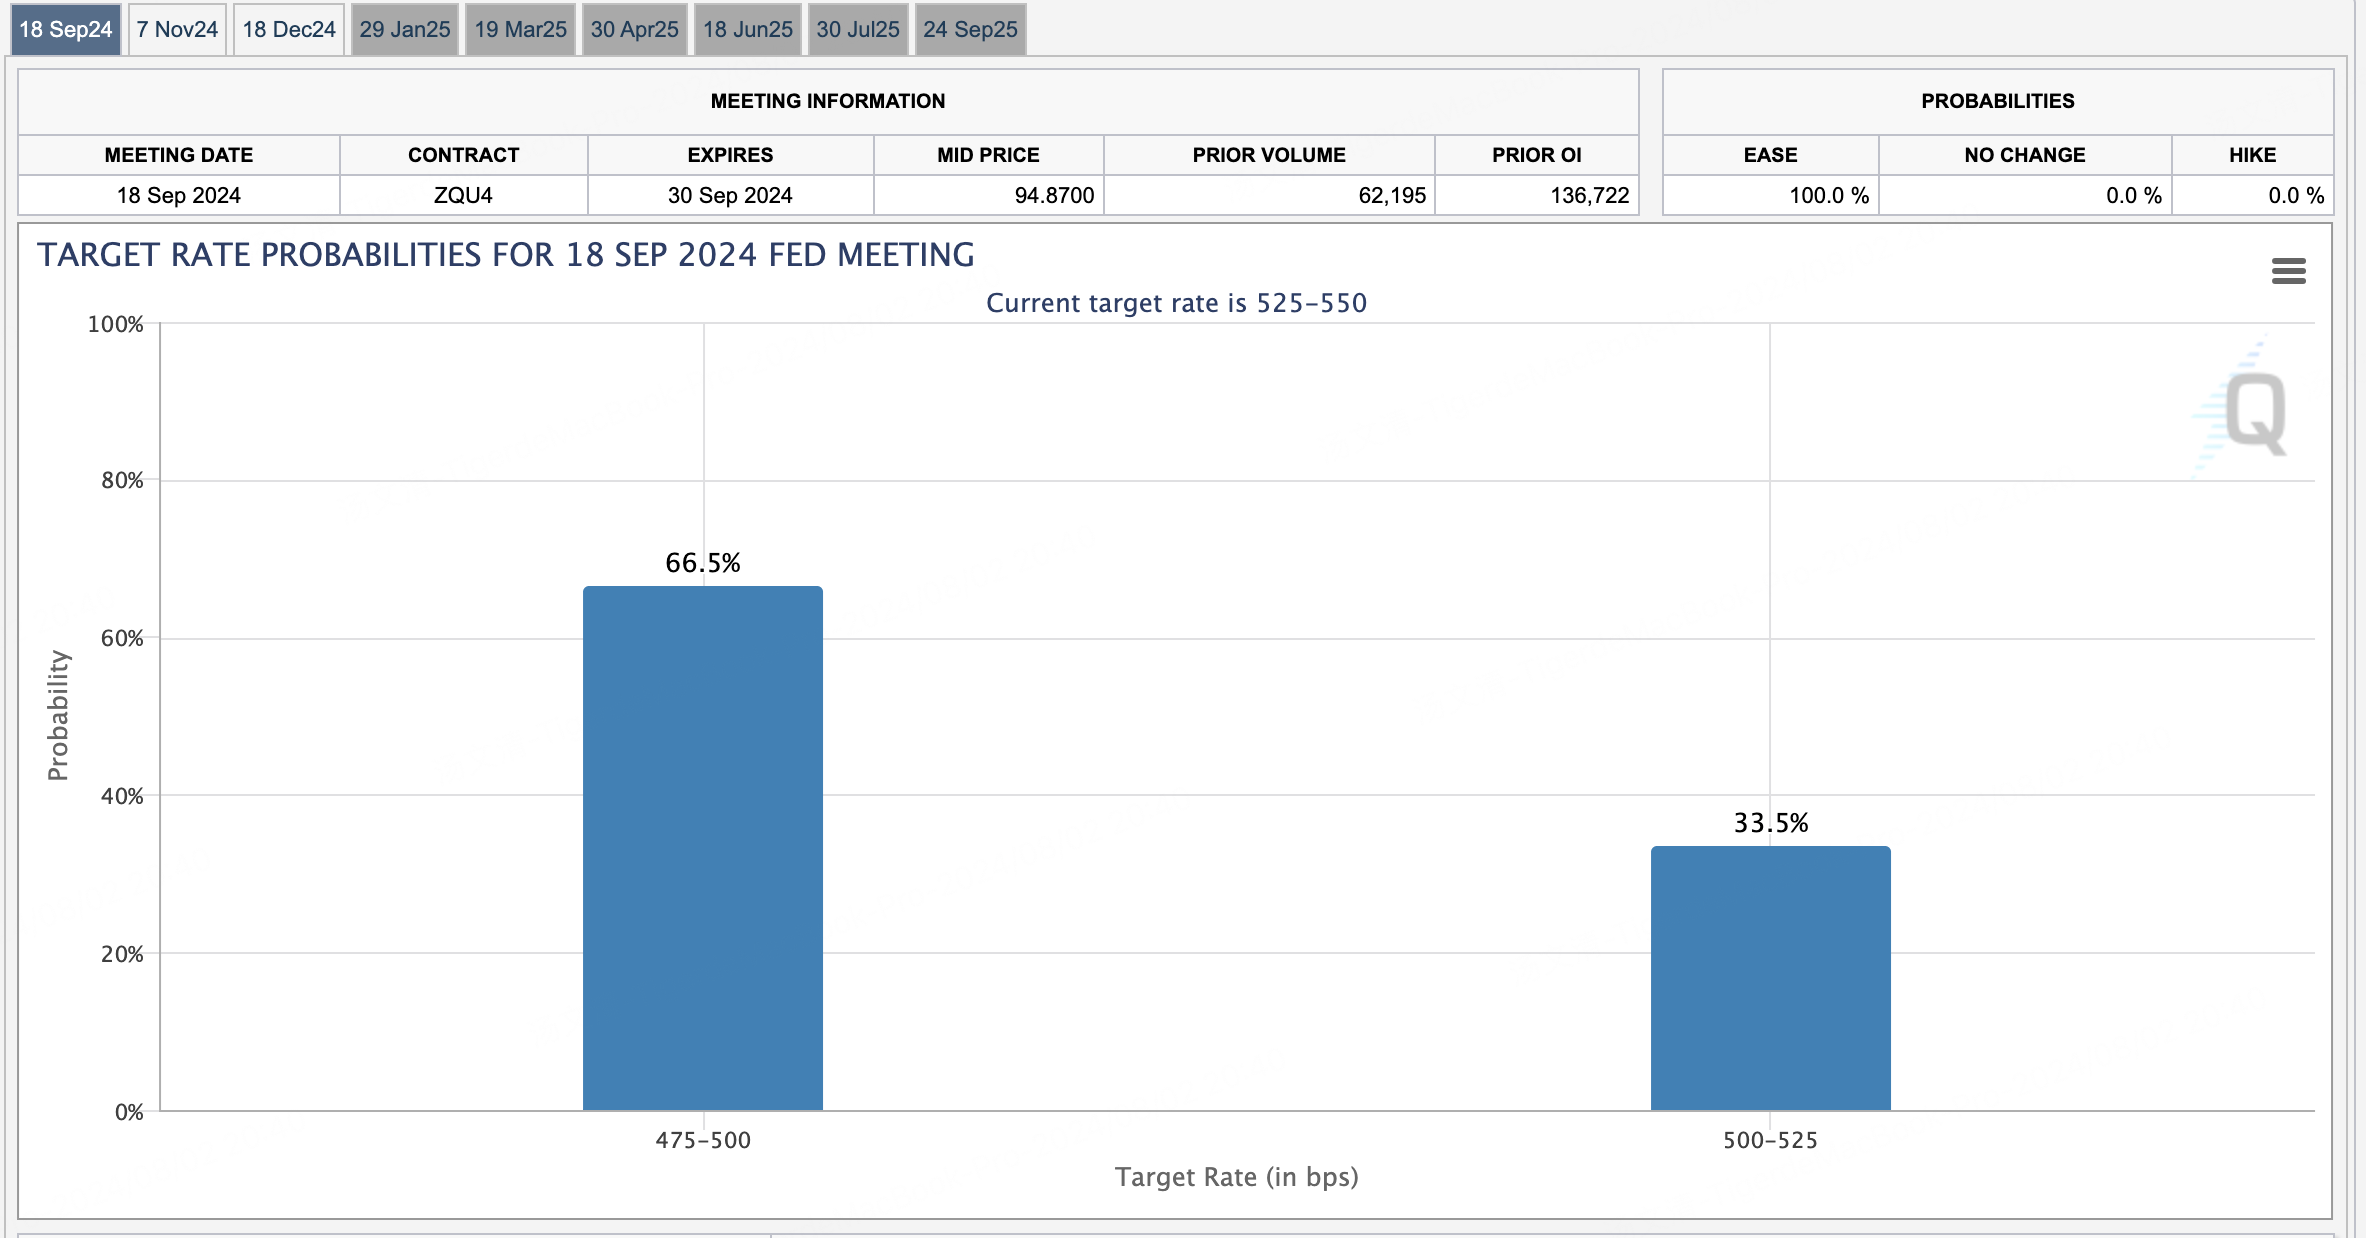Switch to the 18 Jun25 tab
Image resolution: width=2366 pixels, height=1238 pixels.
pos(747,29)
